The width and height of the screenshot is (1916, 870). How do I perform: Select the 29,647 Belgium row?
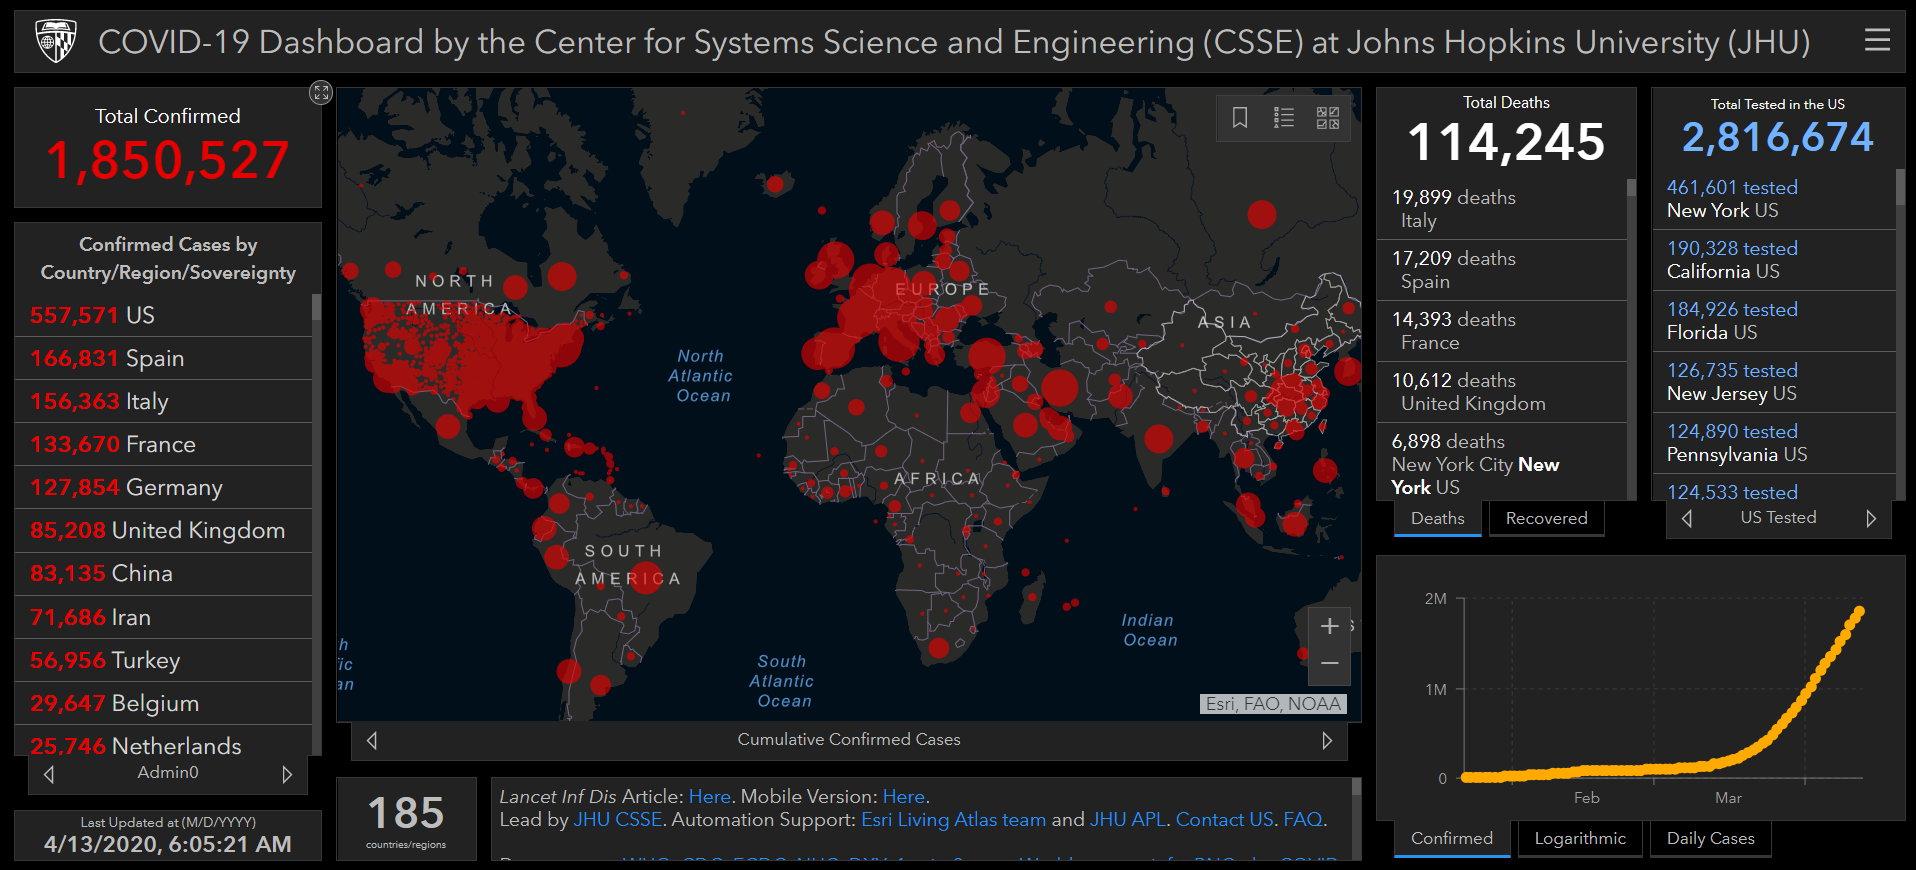tap(164, 703)
